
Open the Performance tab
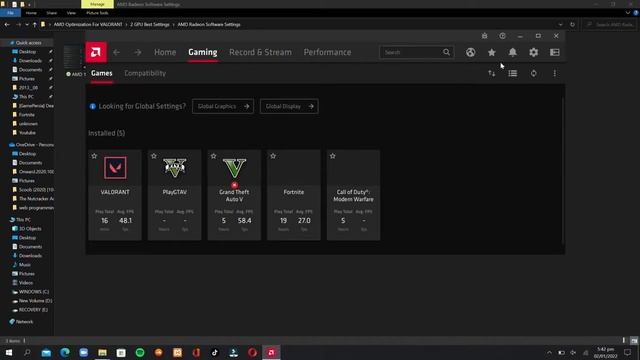(327, 52)
